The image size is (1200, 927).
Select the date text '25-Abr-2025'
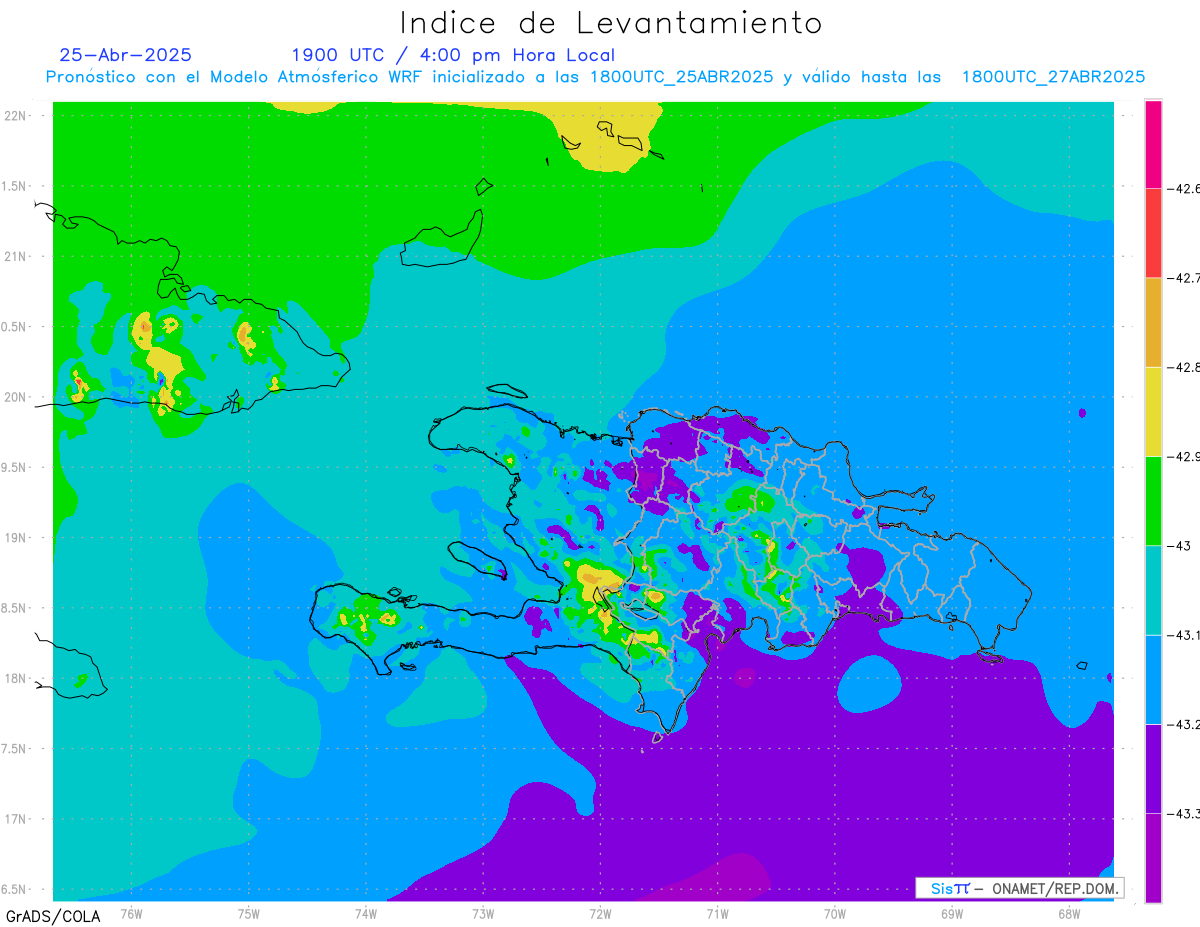[126, 55]
